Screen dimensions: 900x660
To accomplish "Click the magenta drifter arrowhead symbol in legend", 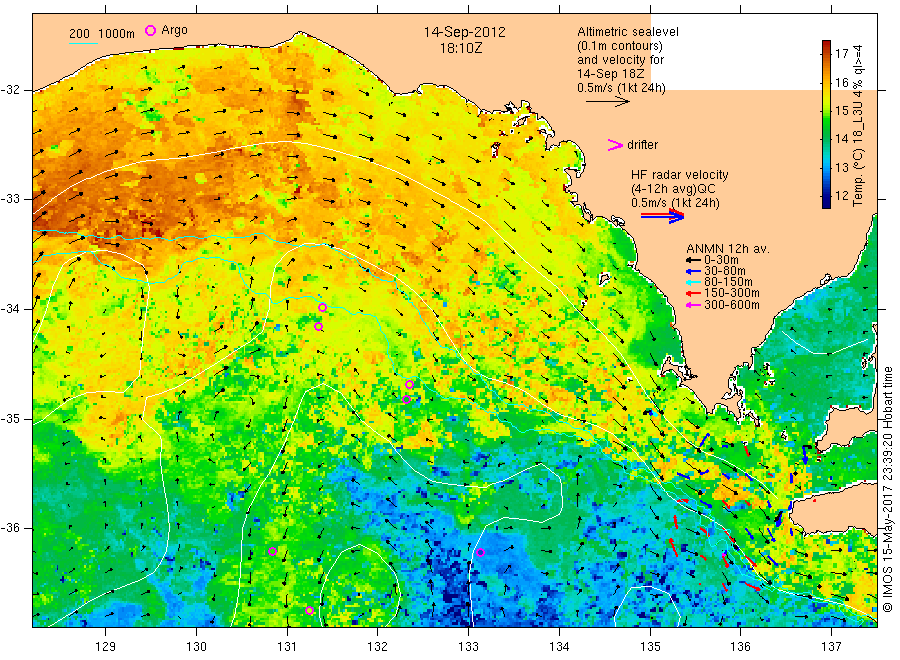I will pos(615,145).
